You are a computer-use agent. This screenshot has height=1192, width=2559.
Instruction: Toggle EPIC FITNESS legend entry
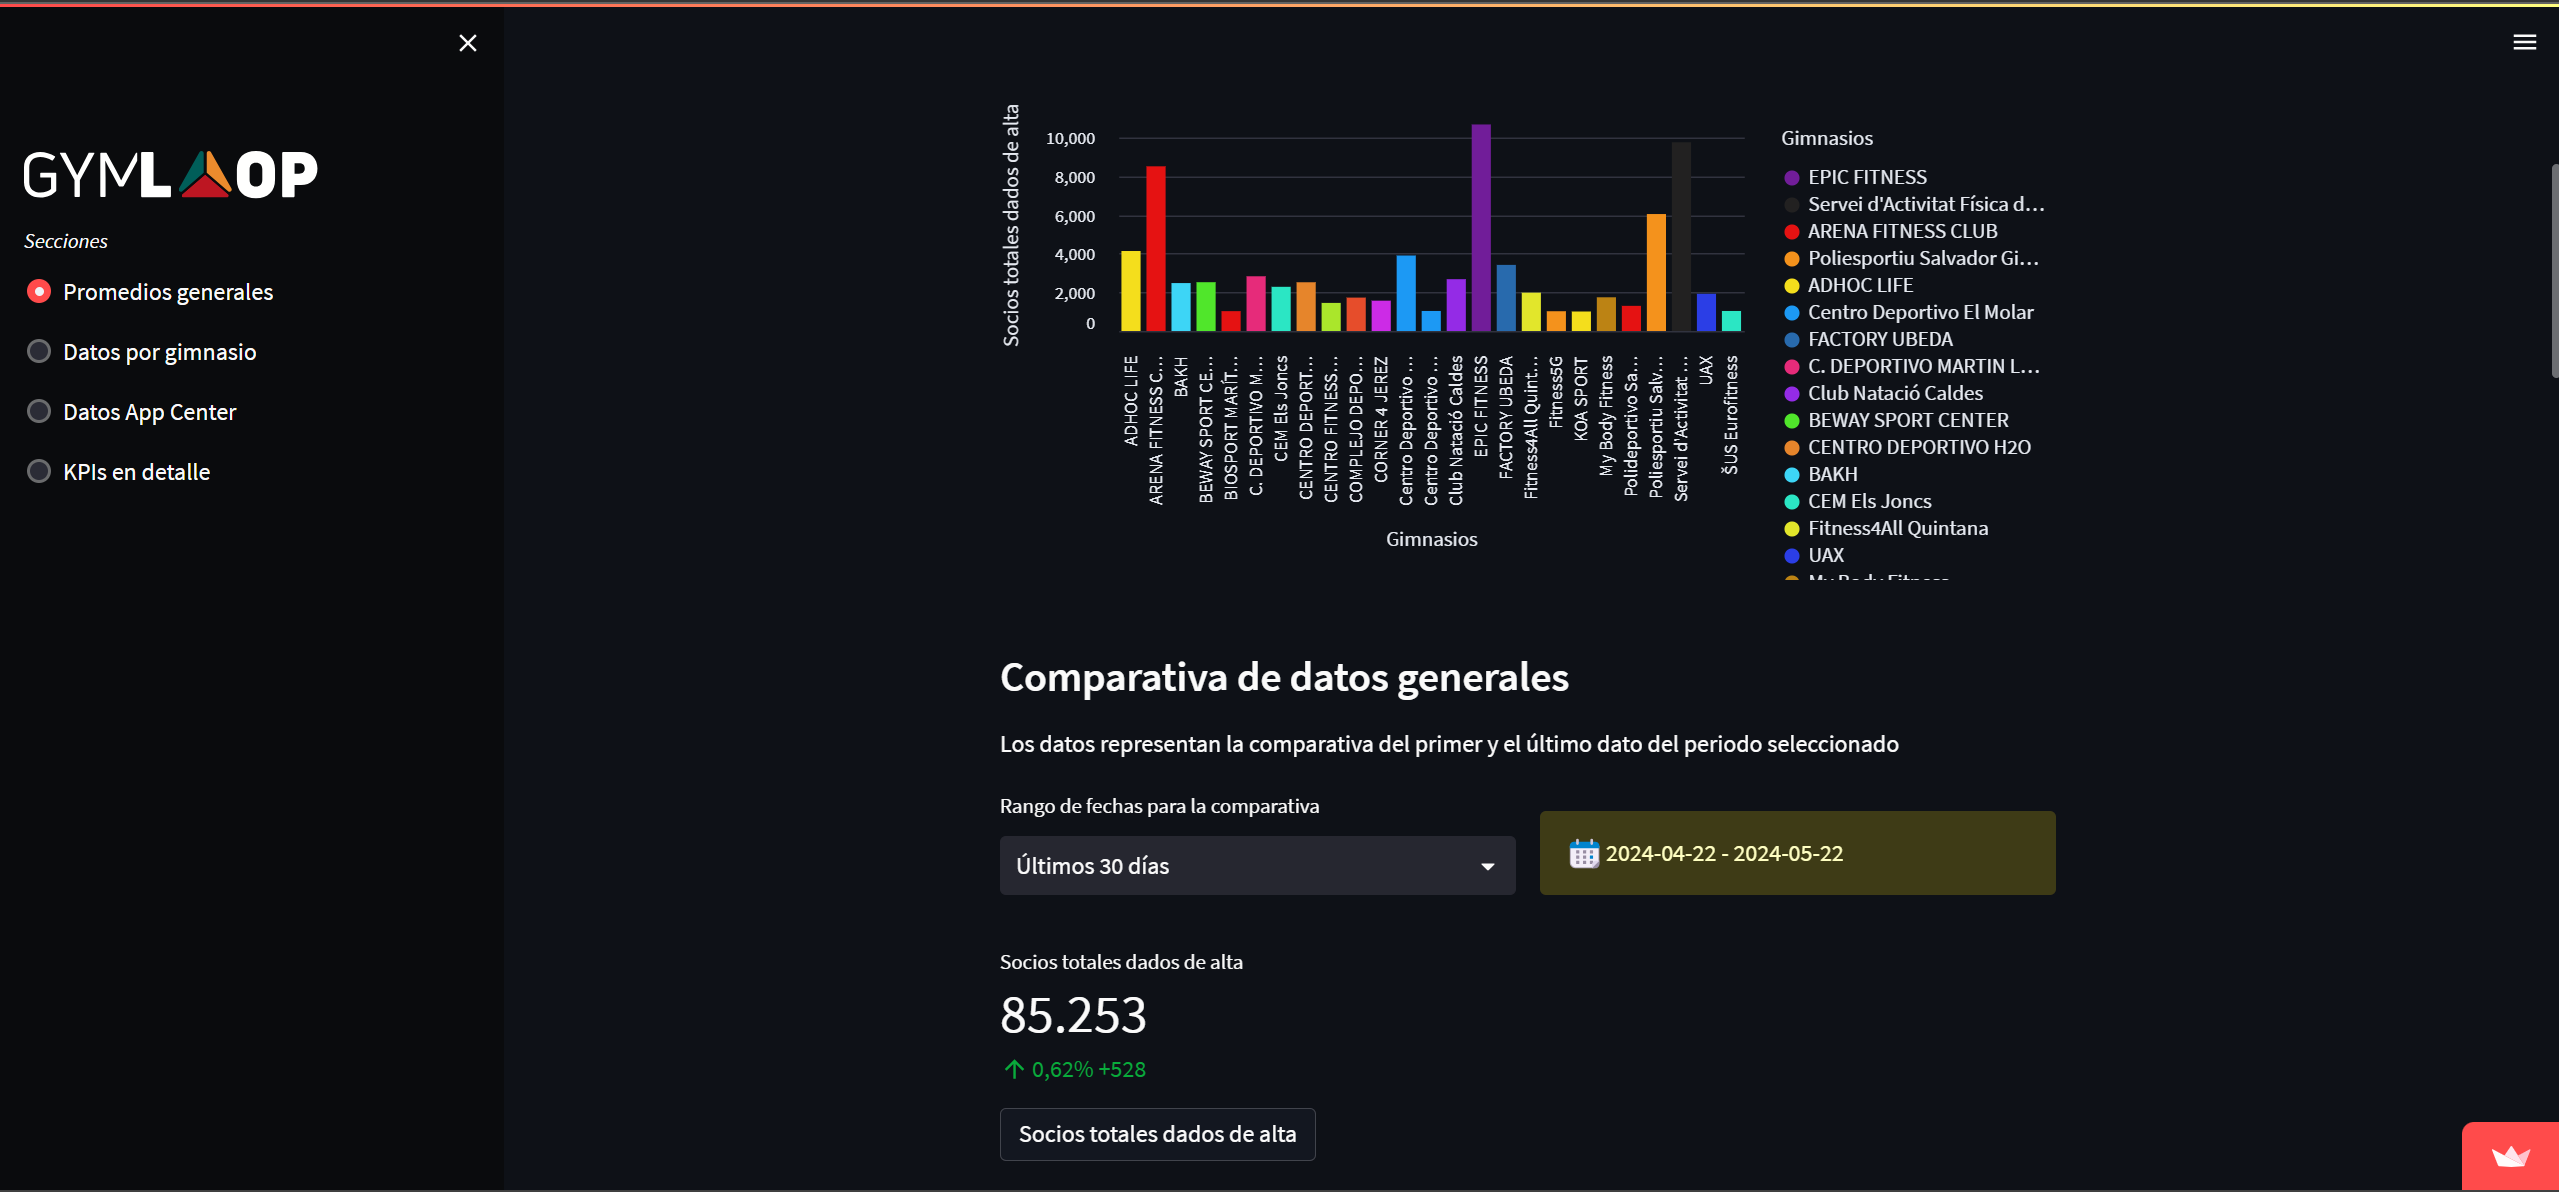(1856, 177)
